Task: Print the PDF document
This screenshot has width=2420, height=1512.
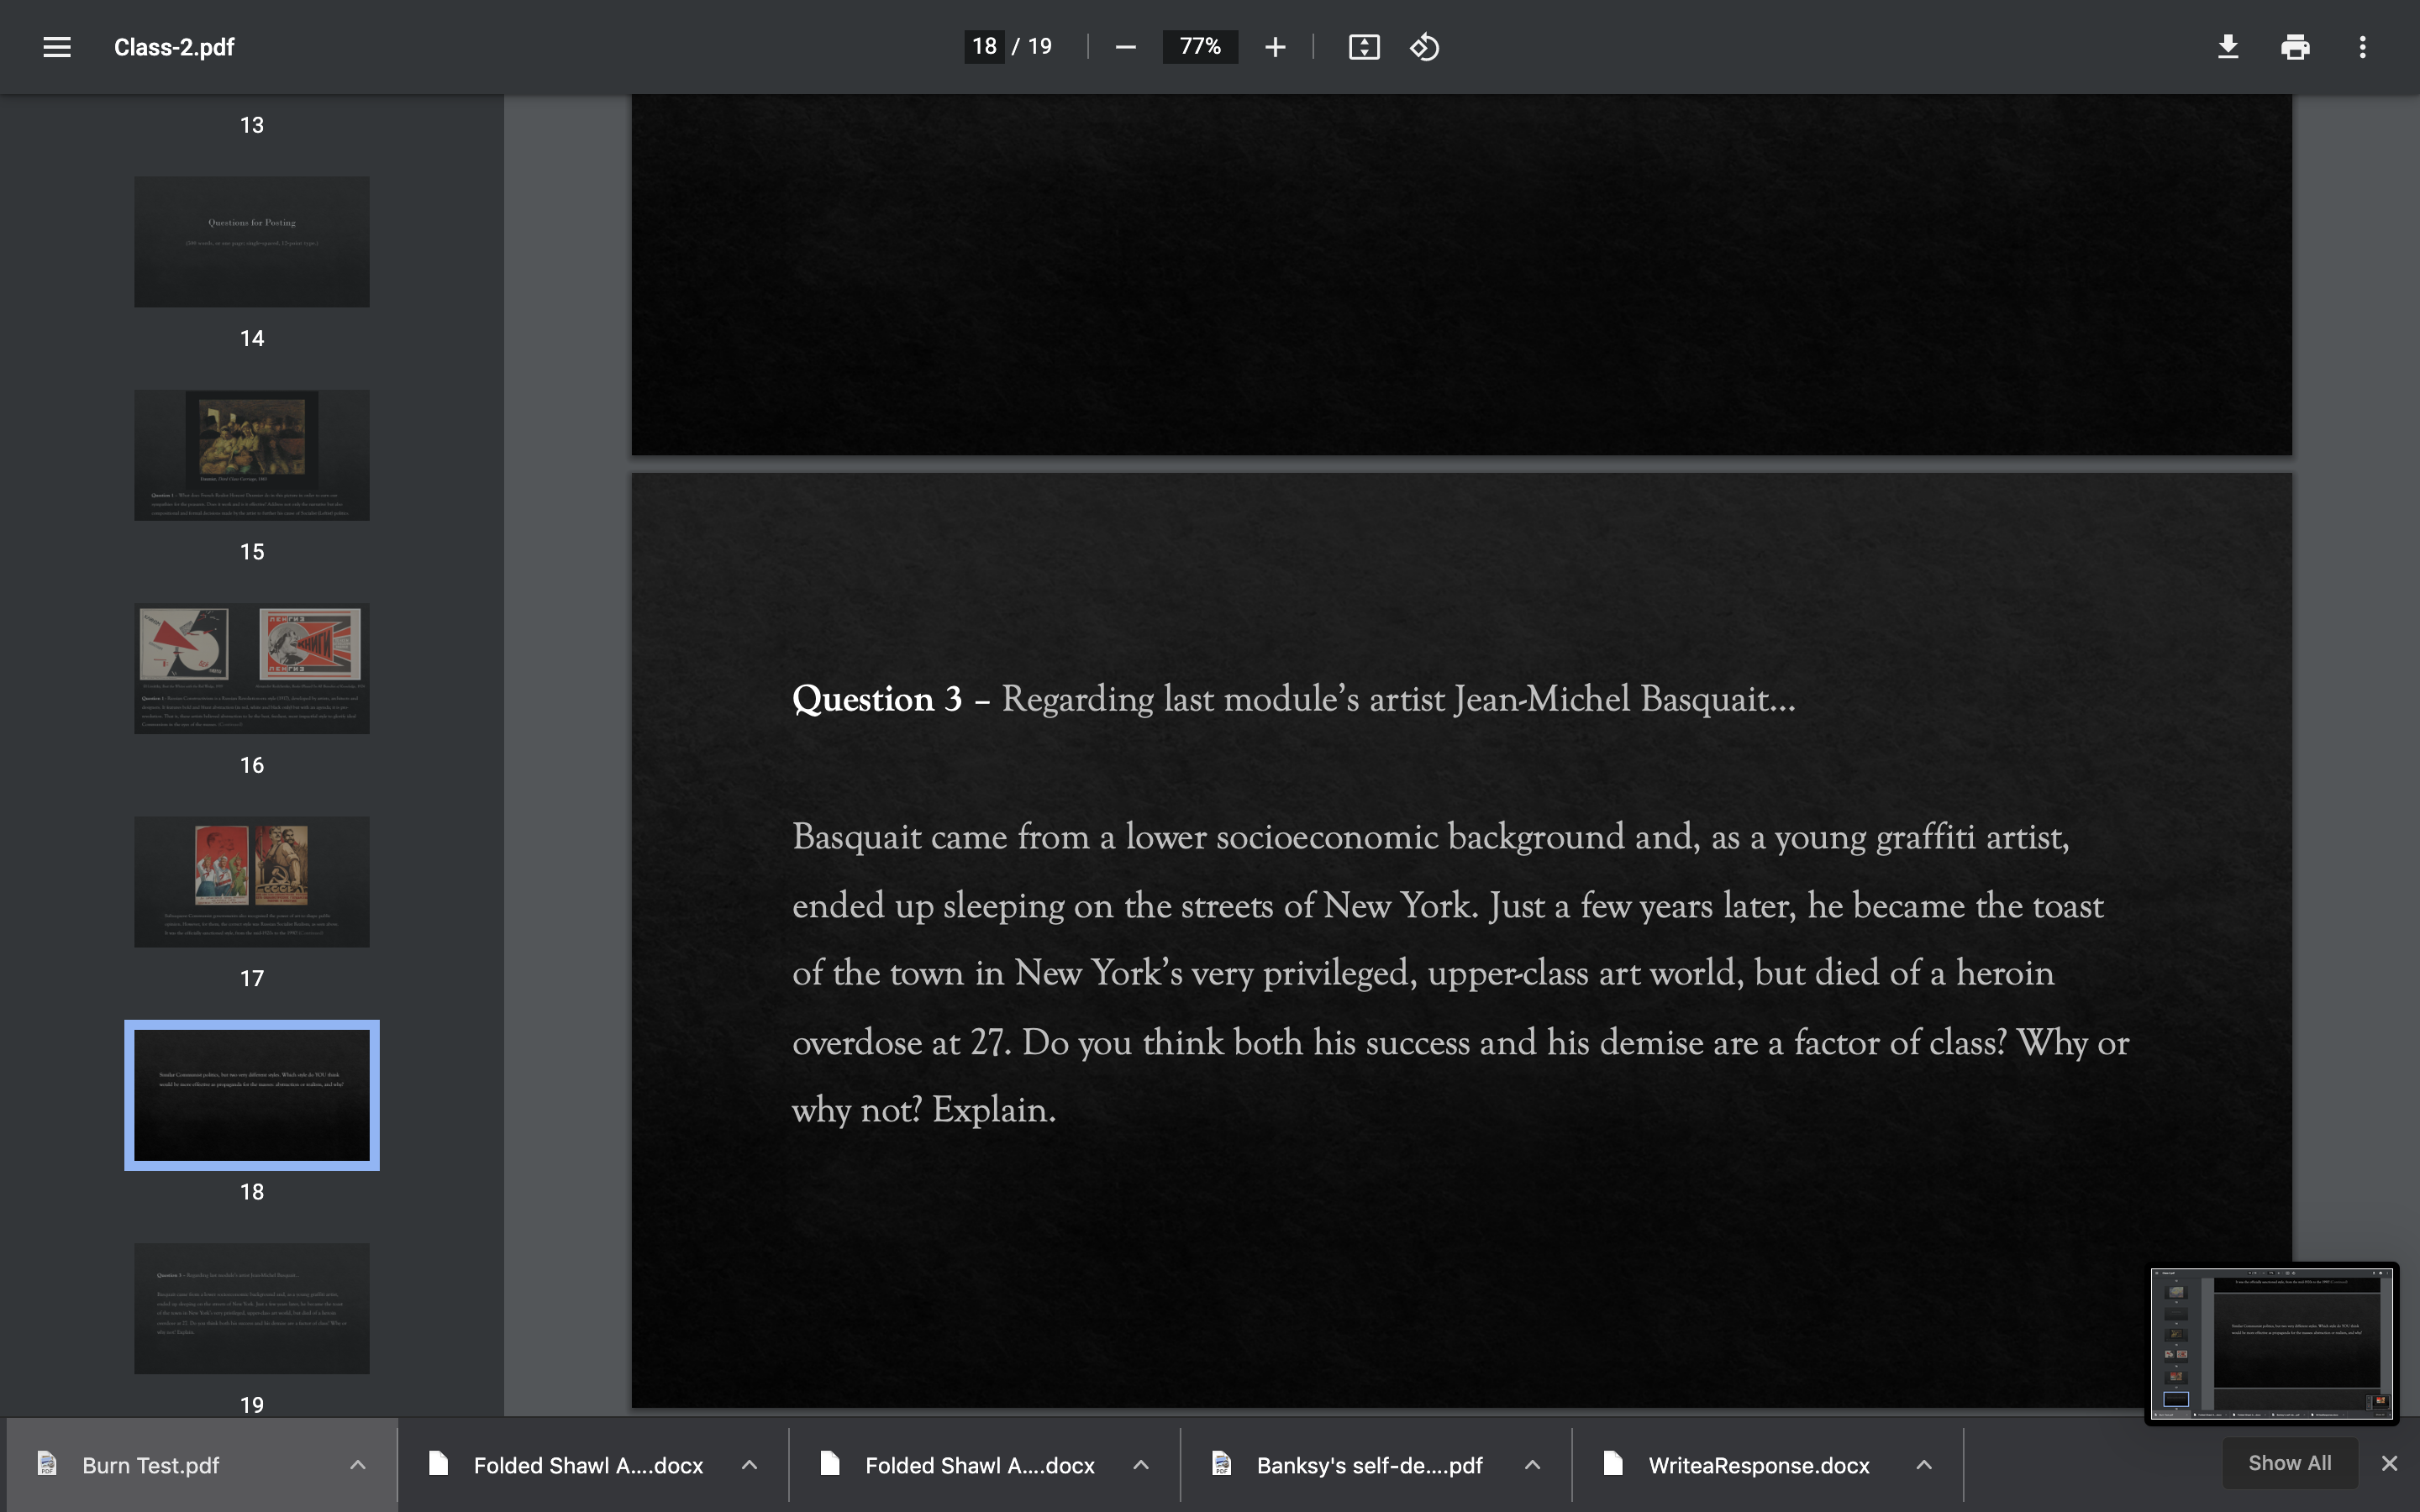Action: (2295, 47)
